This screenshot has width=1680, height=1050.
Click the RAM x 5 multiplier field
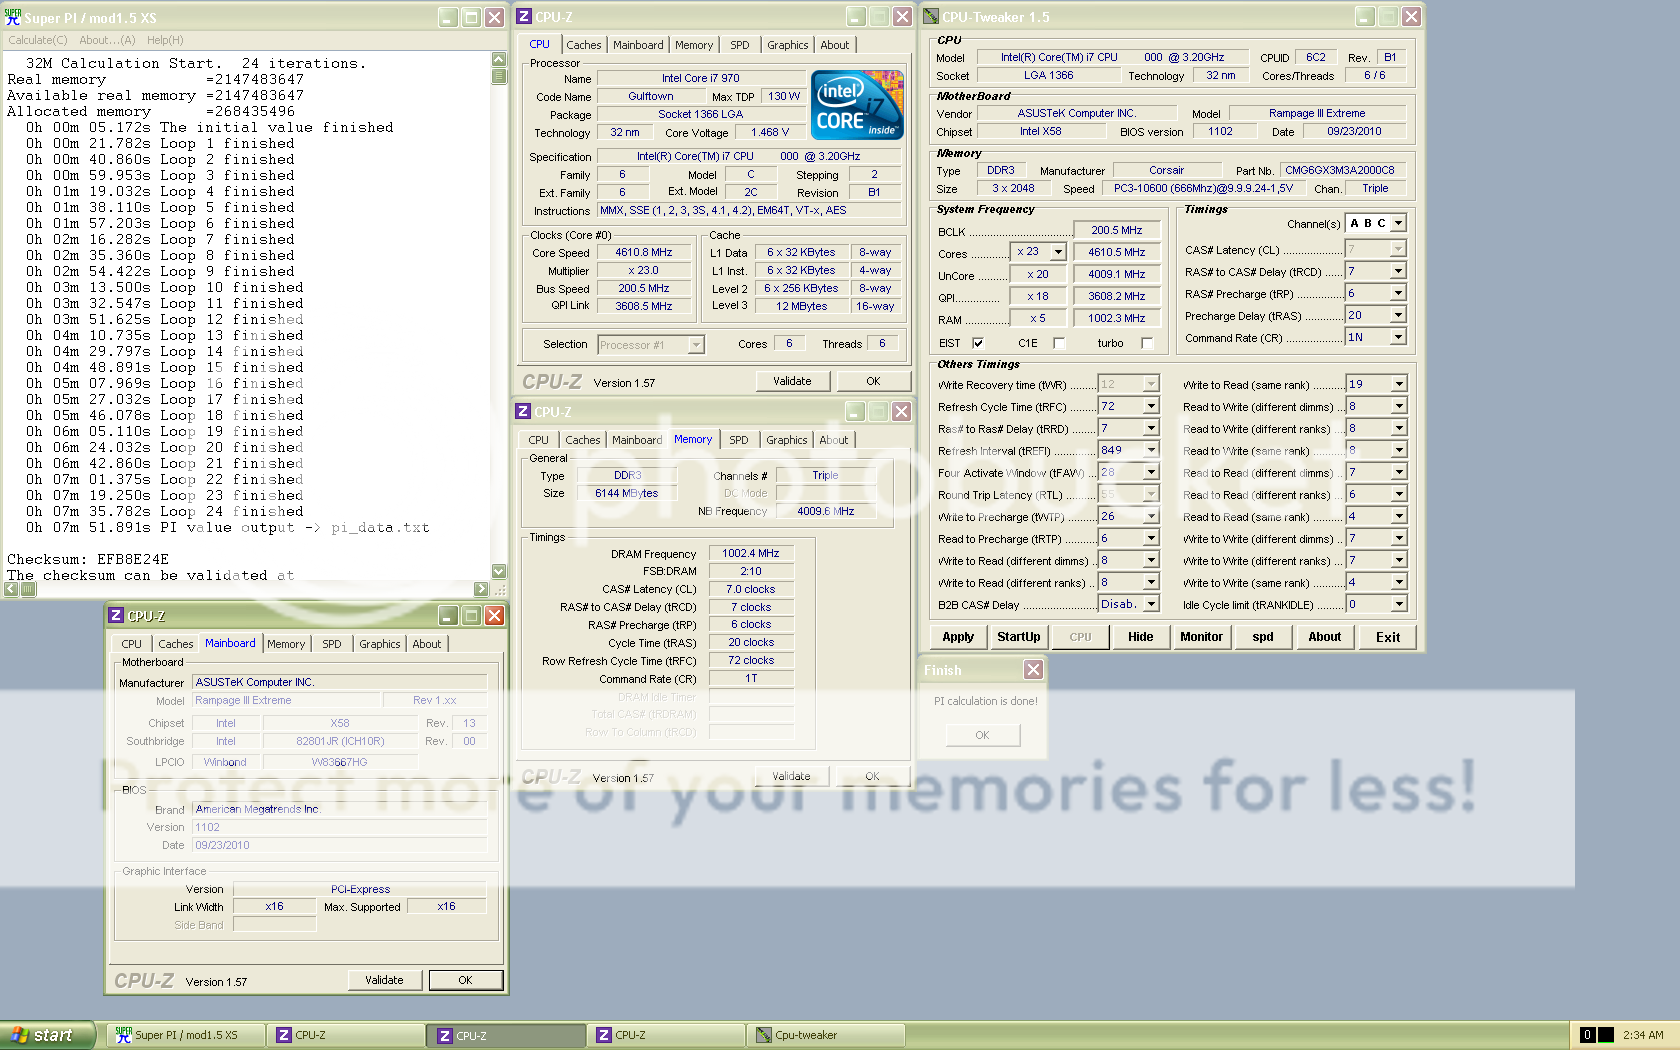point(1038,318)
